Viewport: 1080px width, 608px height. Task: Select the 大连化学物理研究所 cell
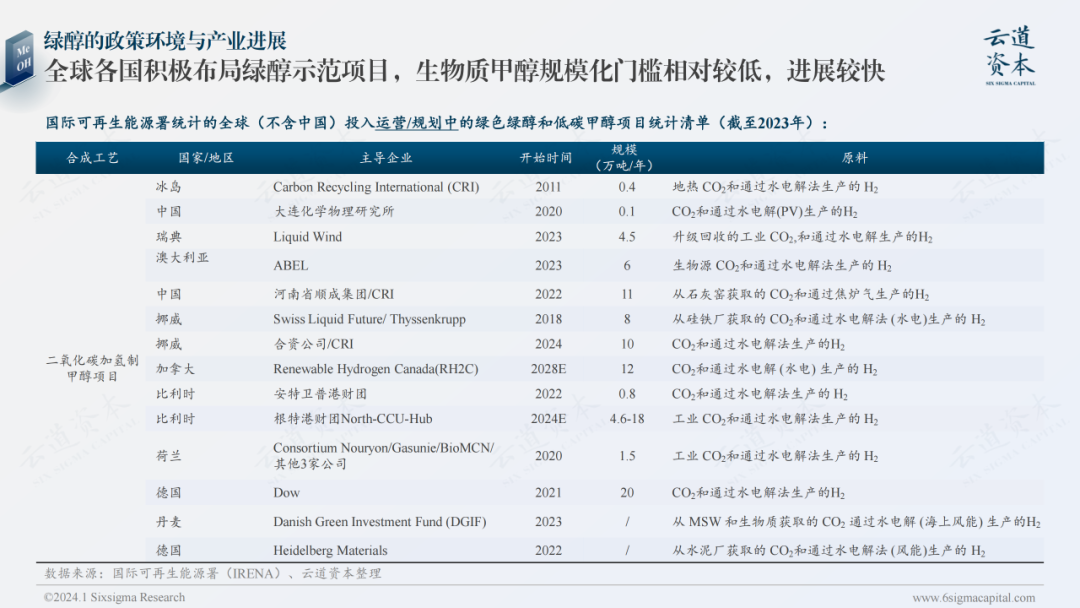click(334, 211)
